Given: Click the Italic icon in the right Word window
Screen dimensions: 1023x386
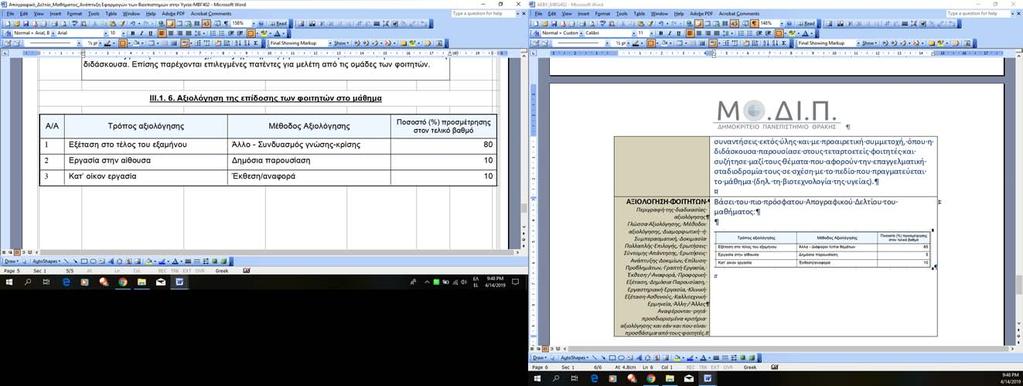Looking at the screenshot, I should point(670,33).
